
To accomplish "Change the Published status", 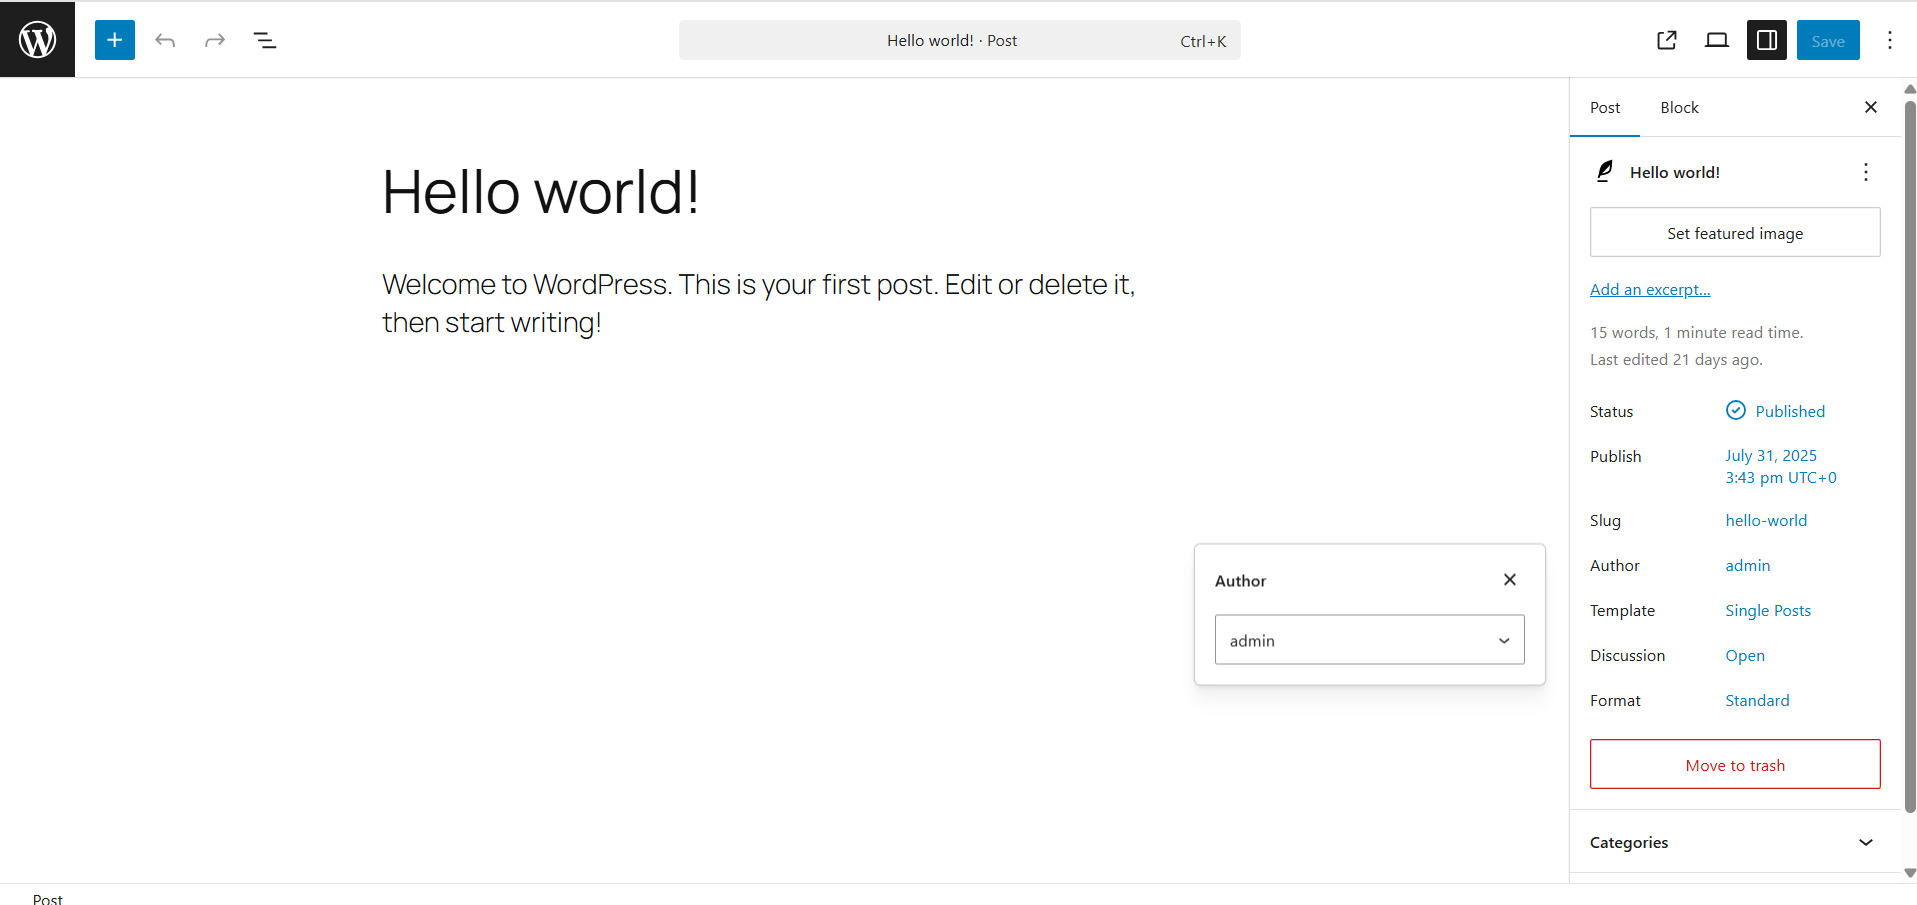I will click(1775, 411).
